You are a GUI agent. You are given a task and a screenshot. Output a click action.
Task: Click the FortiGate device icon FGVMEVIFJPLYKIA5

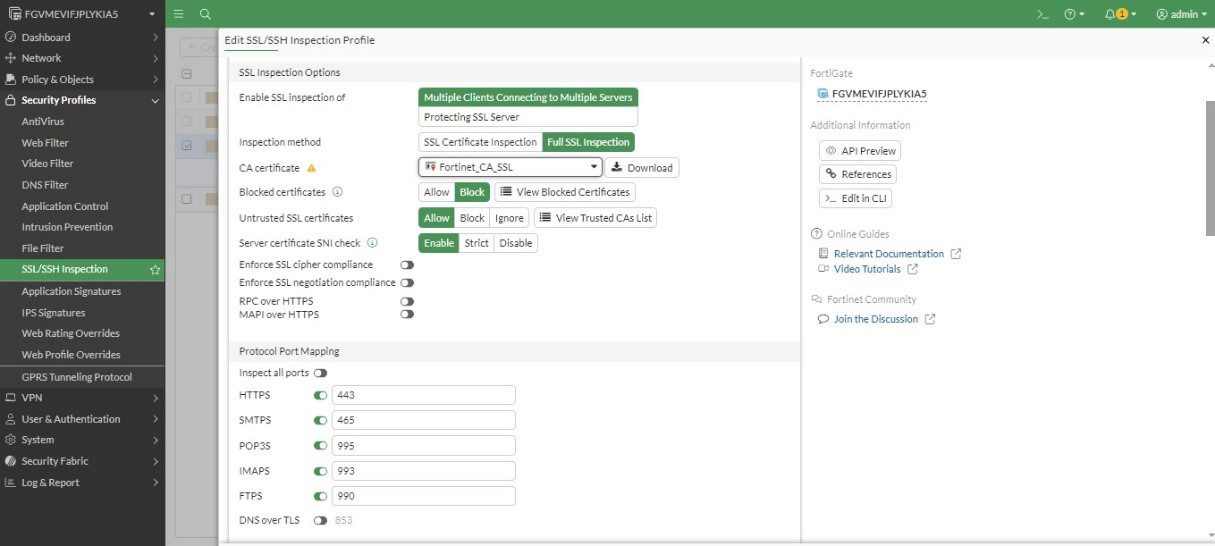click(x=823, y=94)
